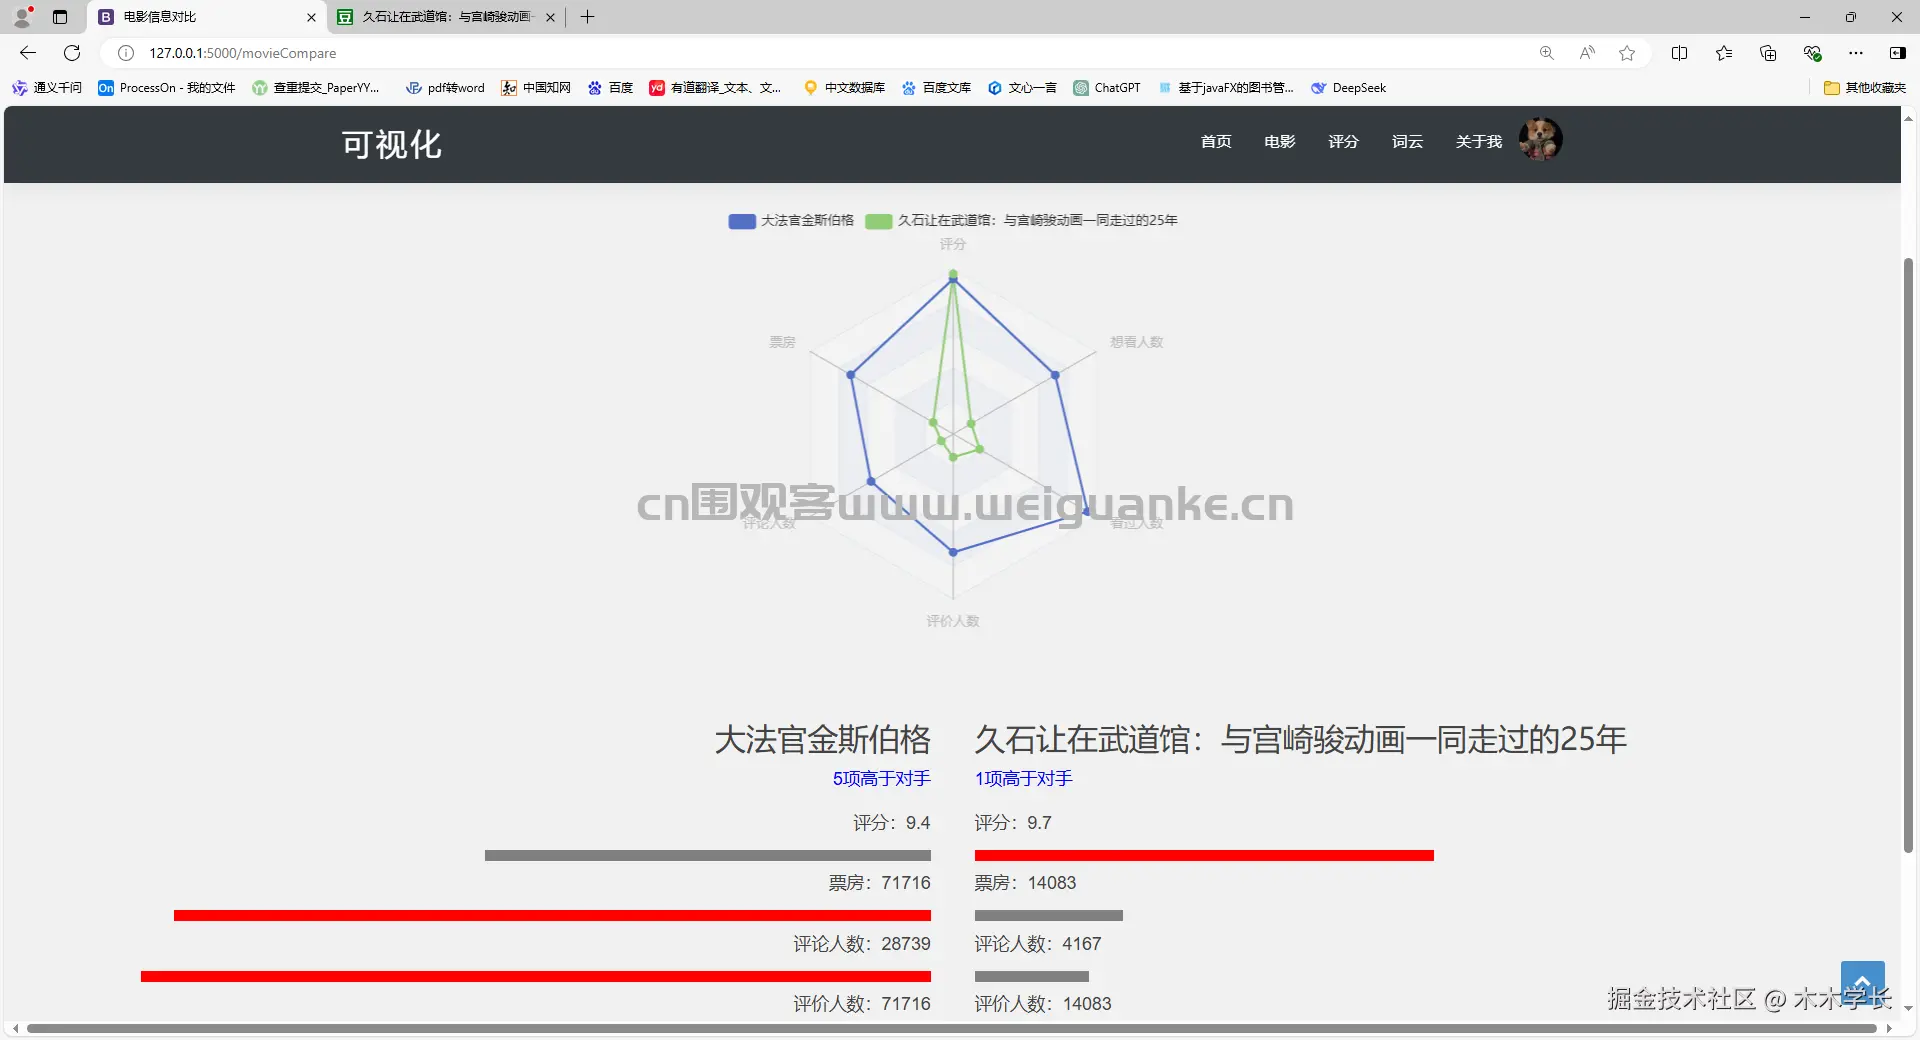Click the vertical scrollbar thumb
Image resolution: width=1920 pixels, height=1040 pixels.
pos(1908,555)
